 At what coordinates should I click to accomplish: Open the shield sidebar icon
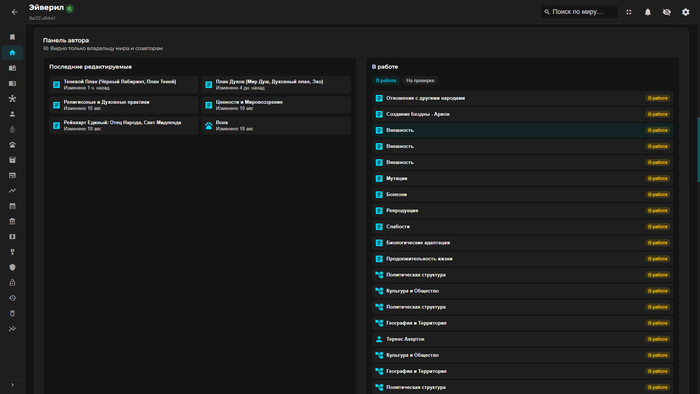click(12, 267)
